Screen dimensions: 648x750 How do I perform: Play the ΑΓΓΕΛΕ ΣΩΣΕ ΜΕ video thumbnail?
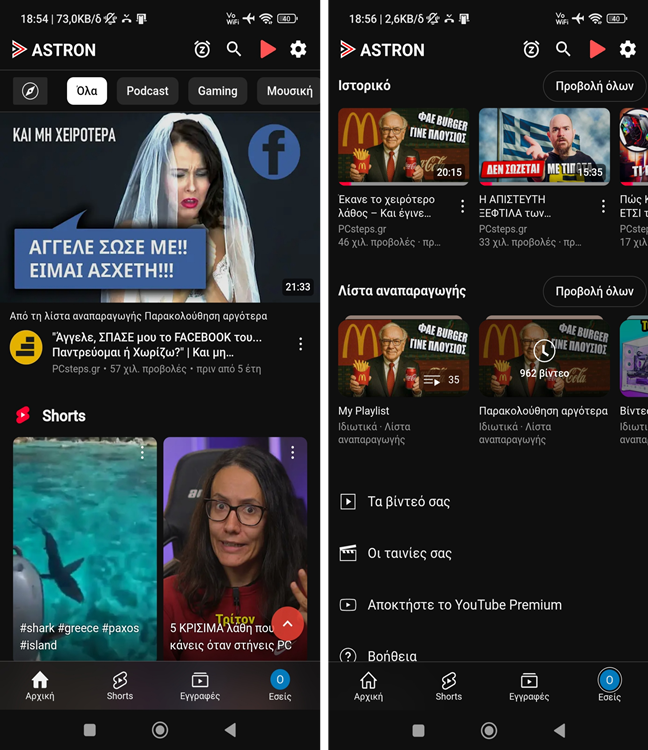[160, 207]
